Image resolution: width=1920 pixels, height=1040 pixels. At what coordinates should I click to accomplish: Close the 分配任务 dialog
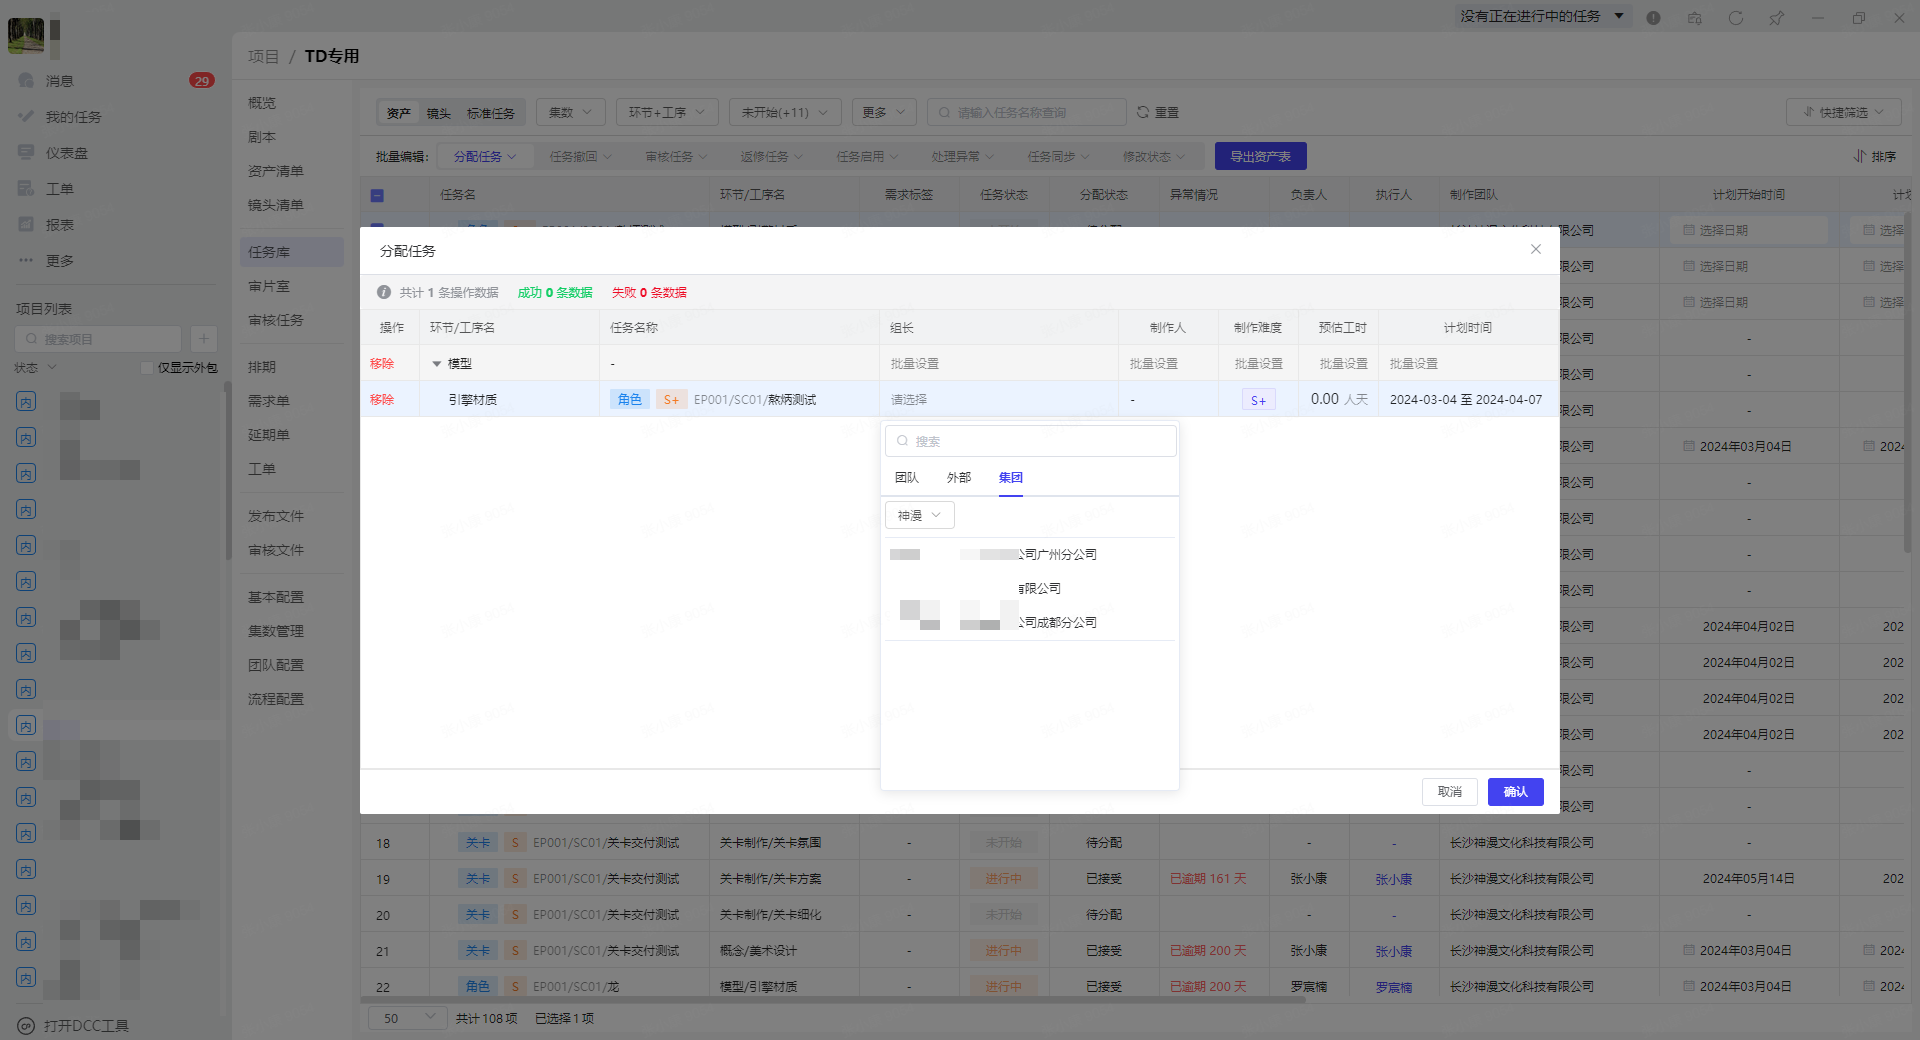point(1535,250)
